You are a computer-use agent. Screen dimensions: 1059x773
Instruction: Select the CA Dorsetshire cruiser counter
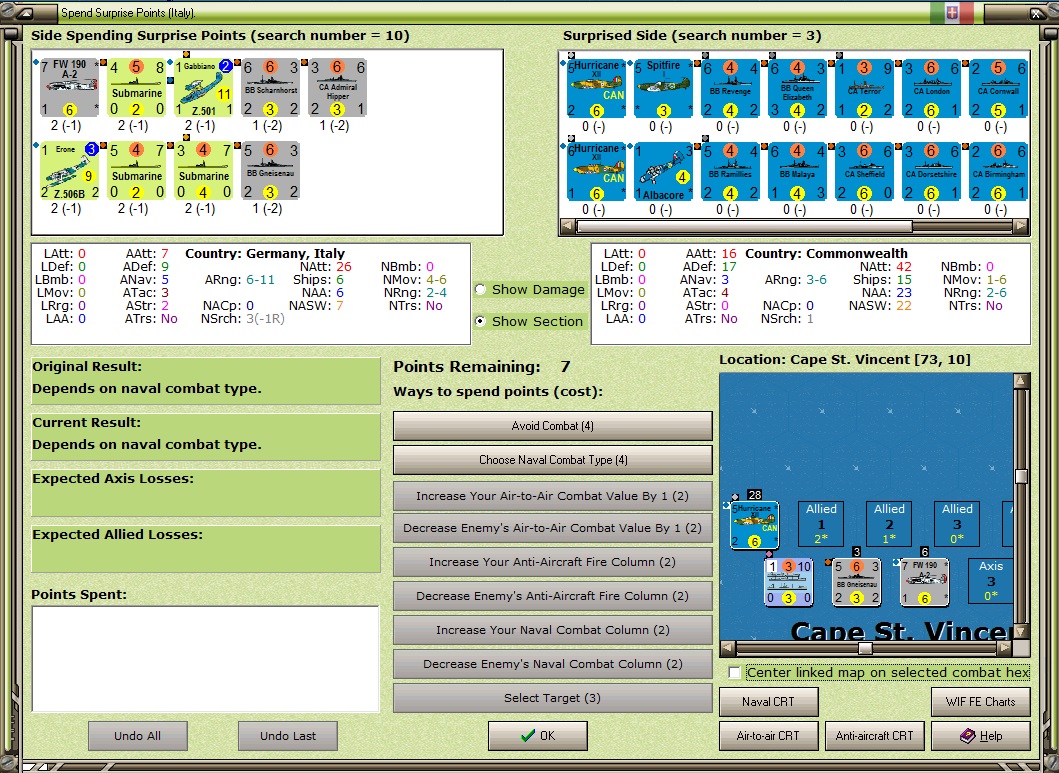tap(931, 171)
